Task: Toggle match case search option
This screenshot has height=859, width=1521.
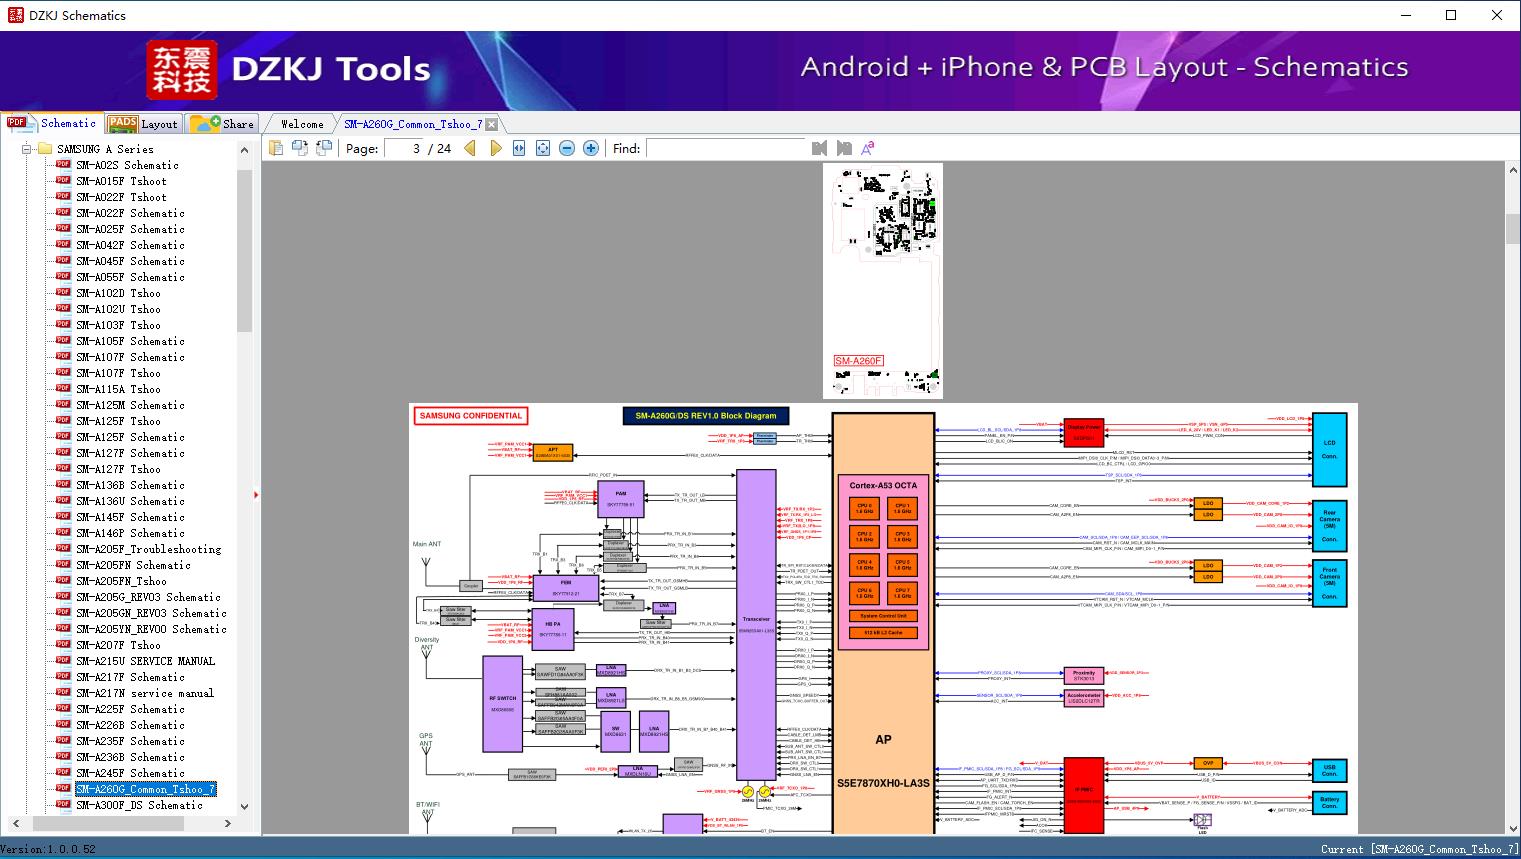Action: (x=868, y=148)
